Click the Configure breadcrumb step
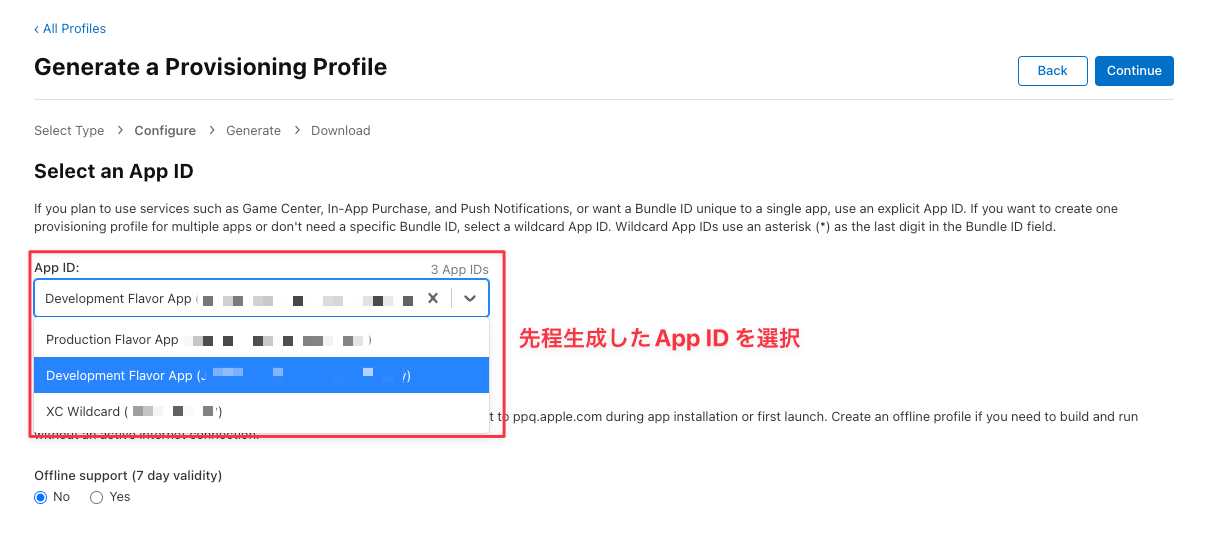 click(x=165, y=131)
